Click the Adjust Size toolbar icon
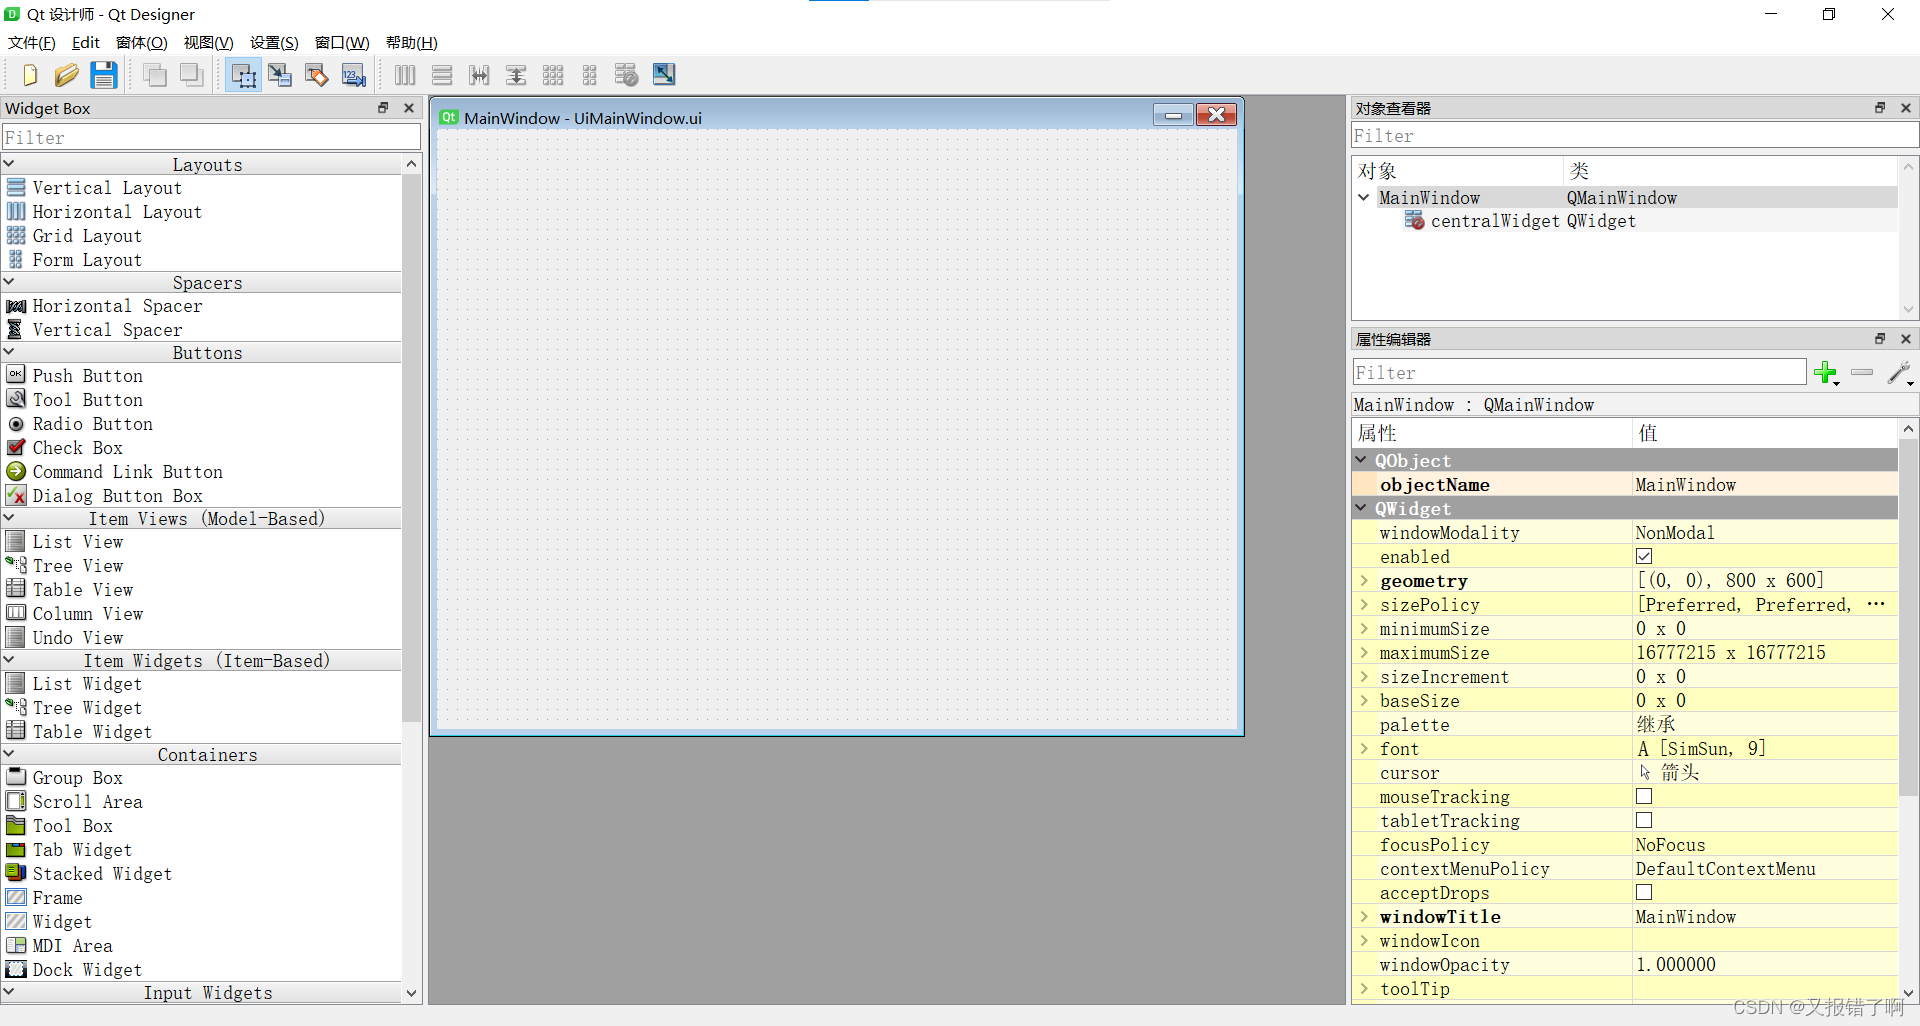 (x=664, y=75)
